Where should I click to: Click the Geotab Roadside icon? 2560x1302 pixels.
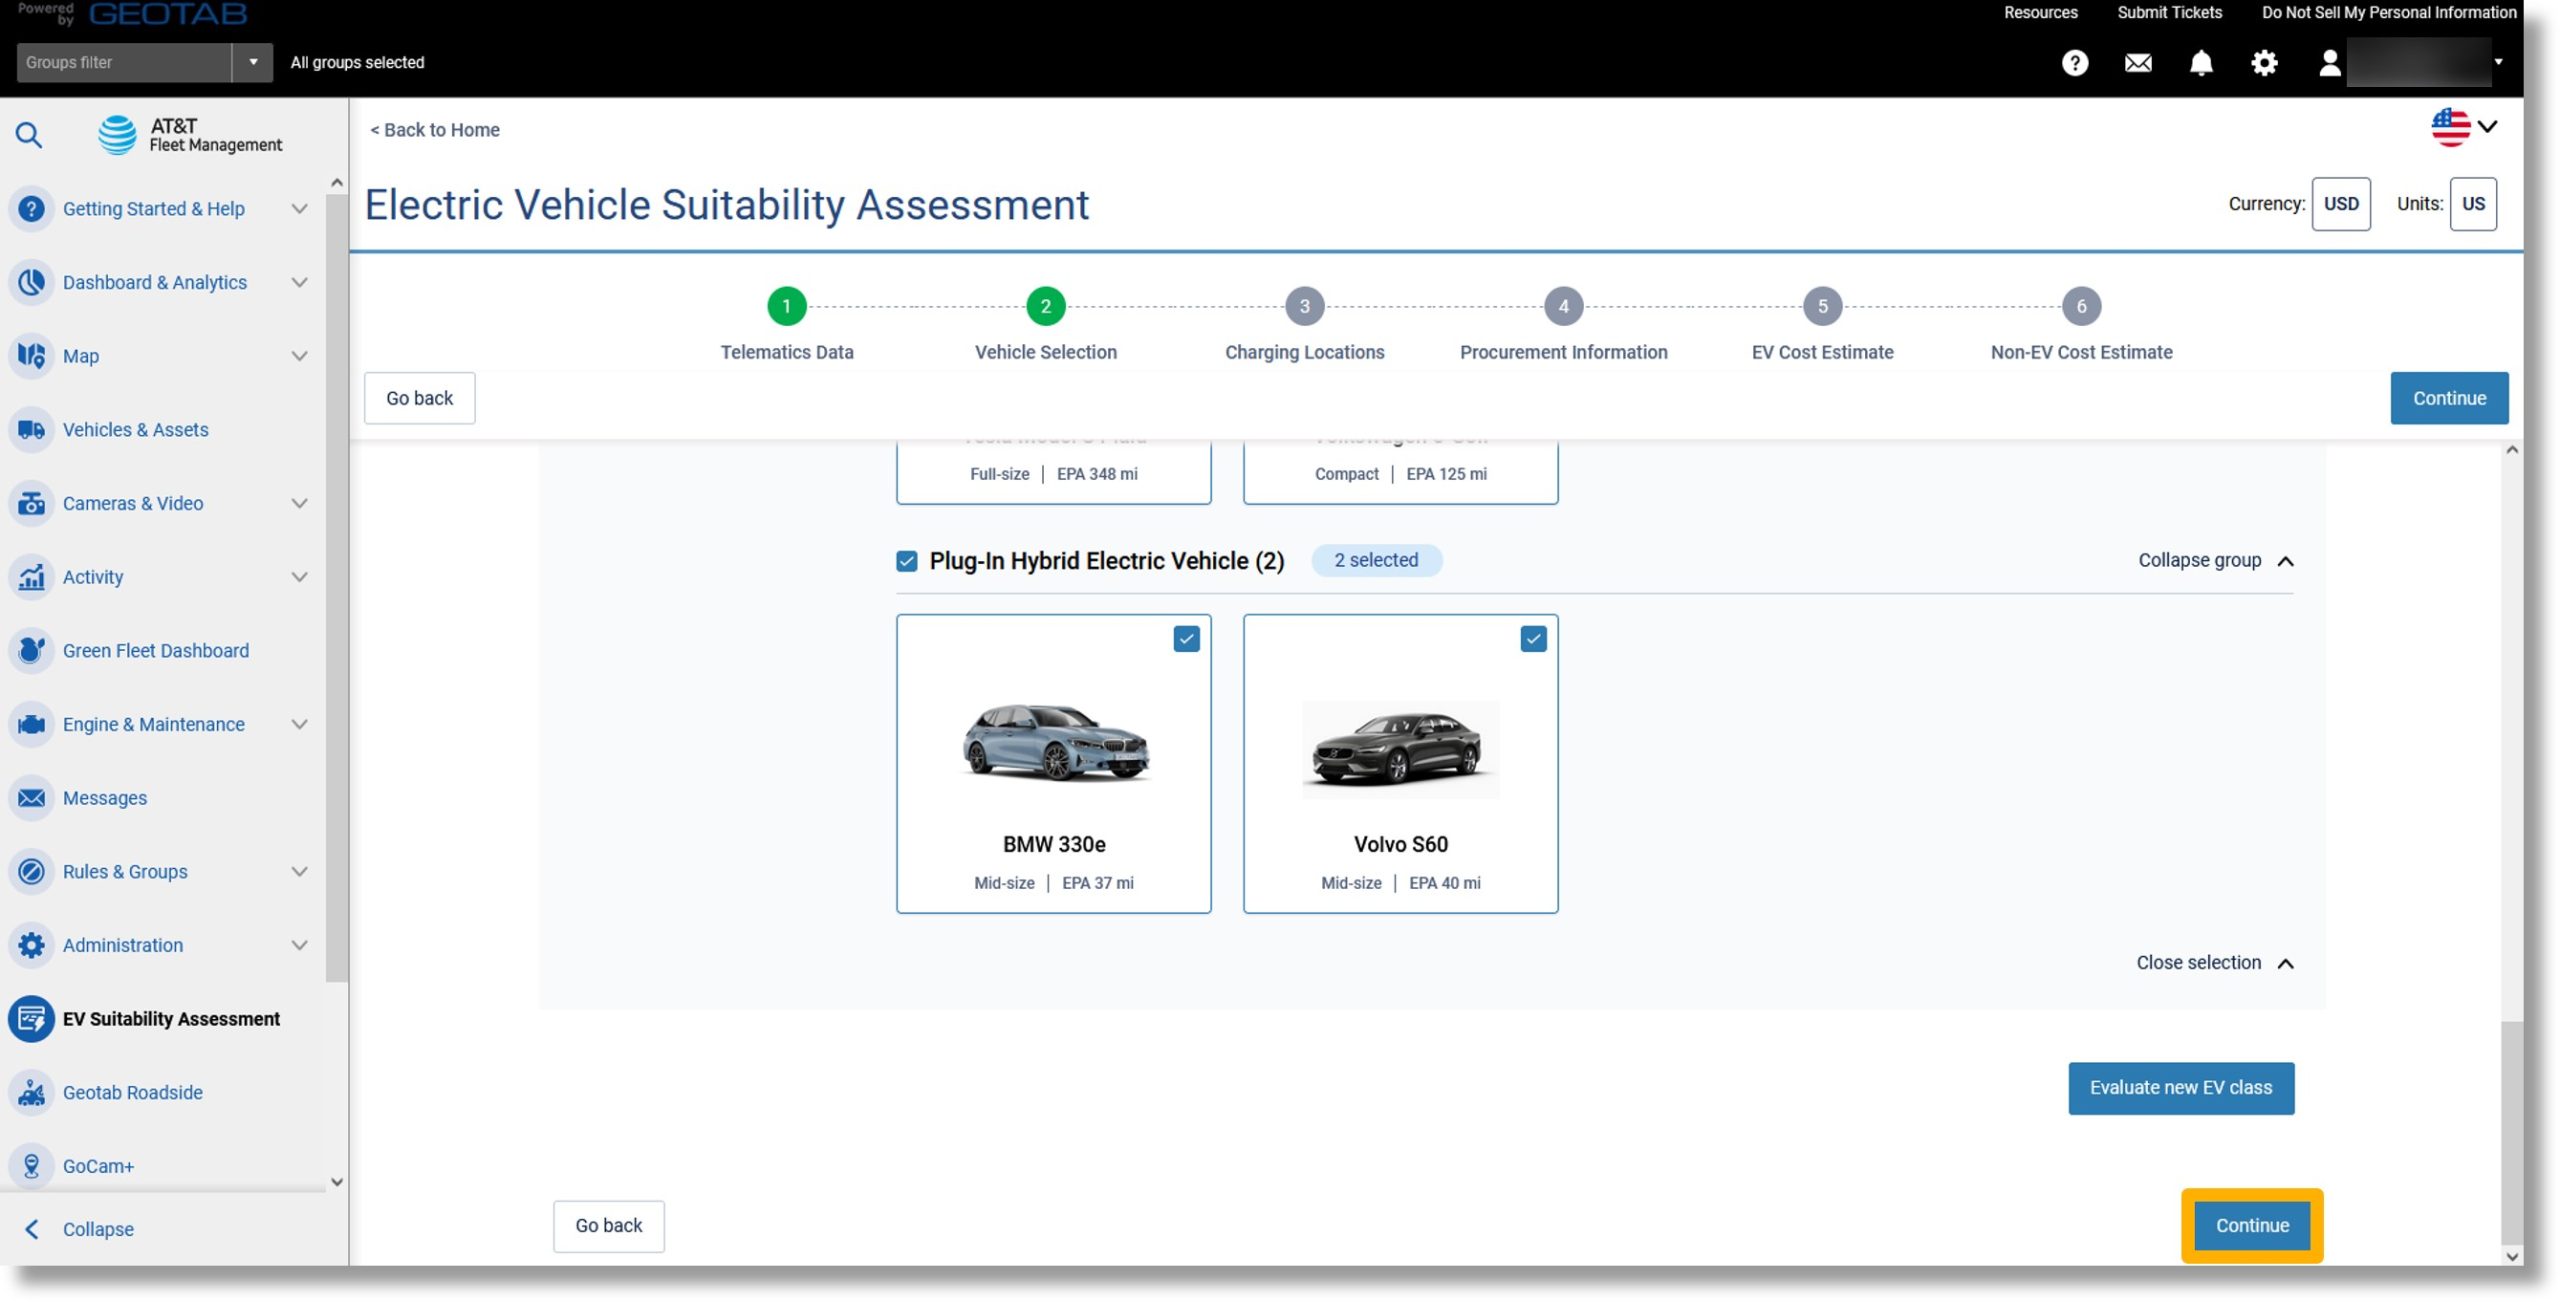pos(31,1093)
